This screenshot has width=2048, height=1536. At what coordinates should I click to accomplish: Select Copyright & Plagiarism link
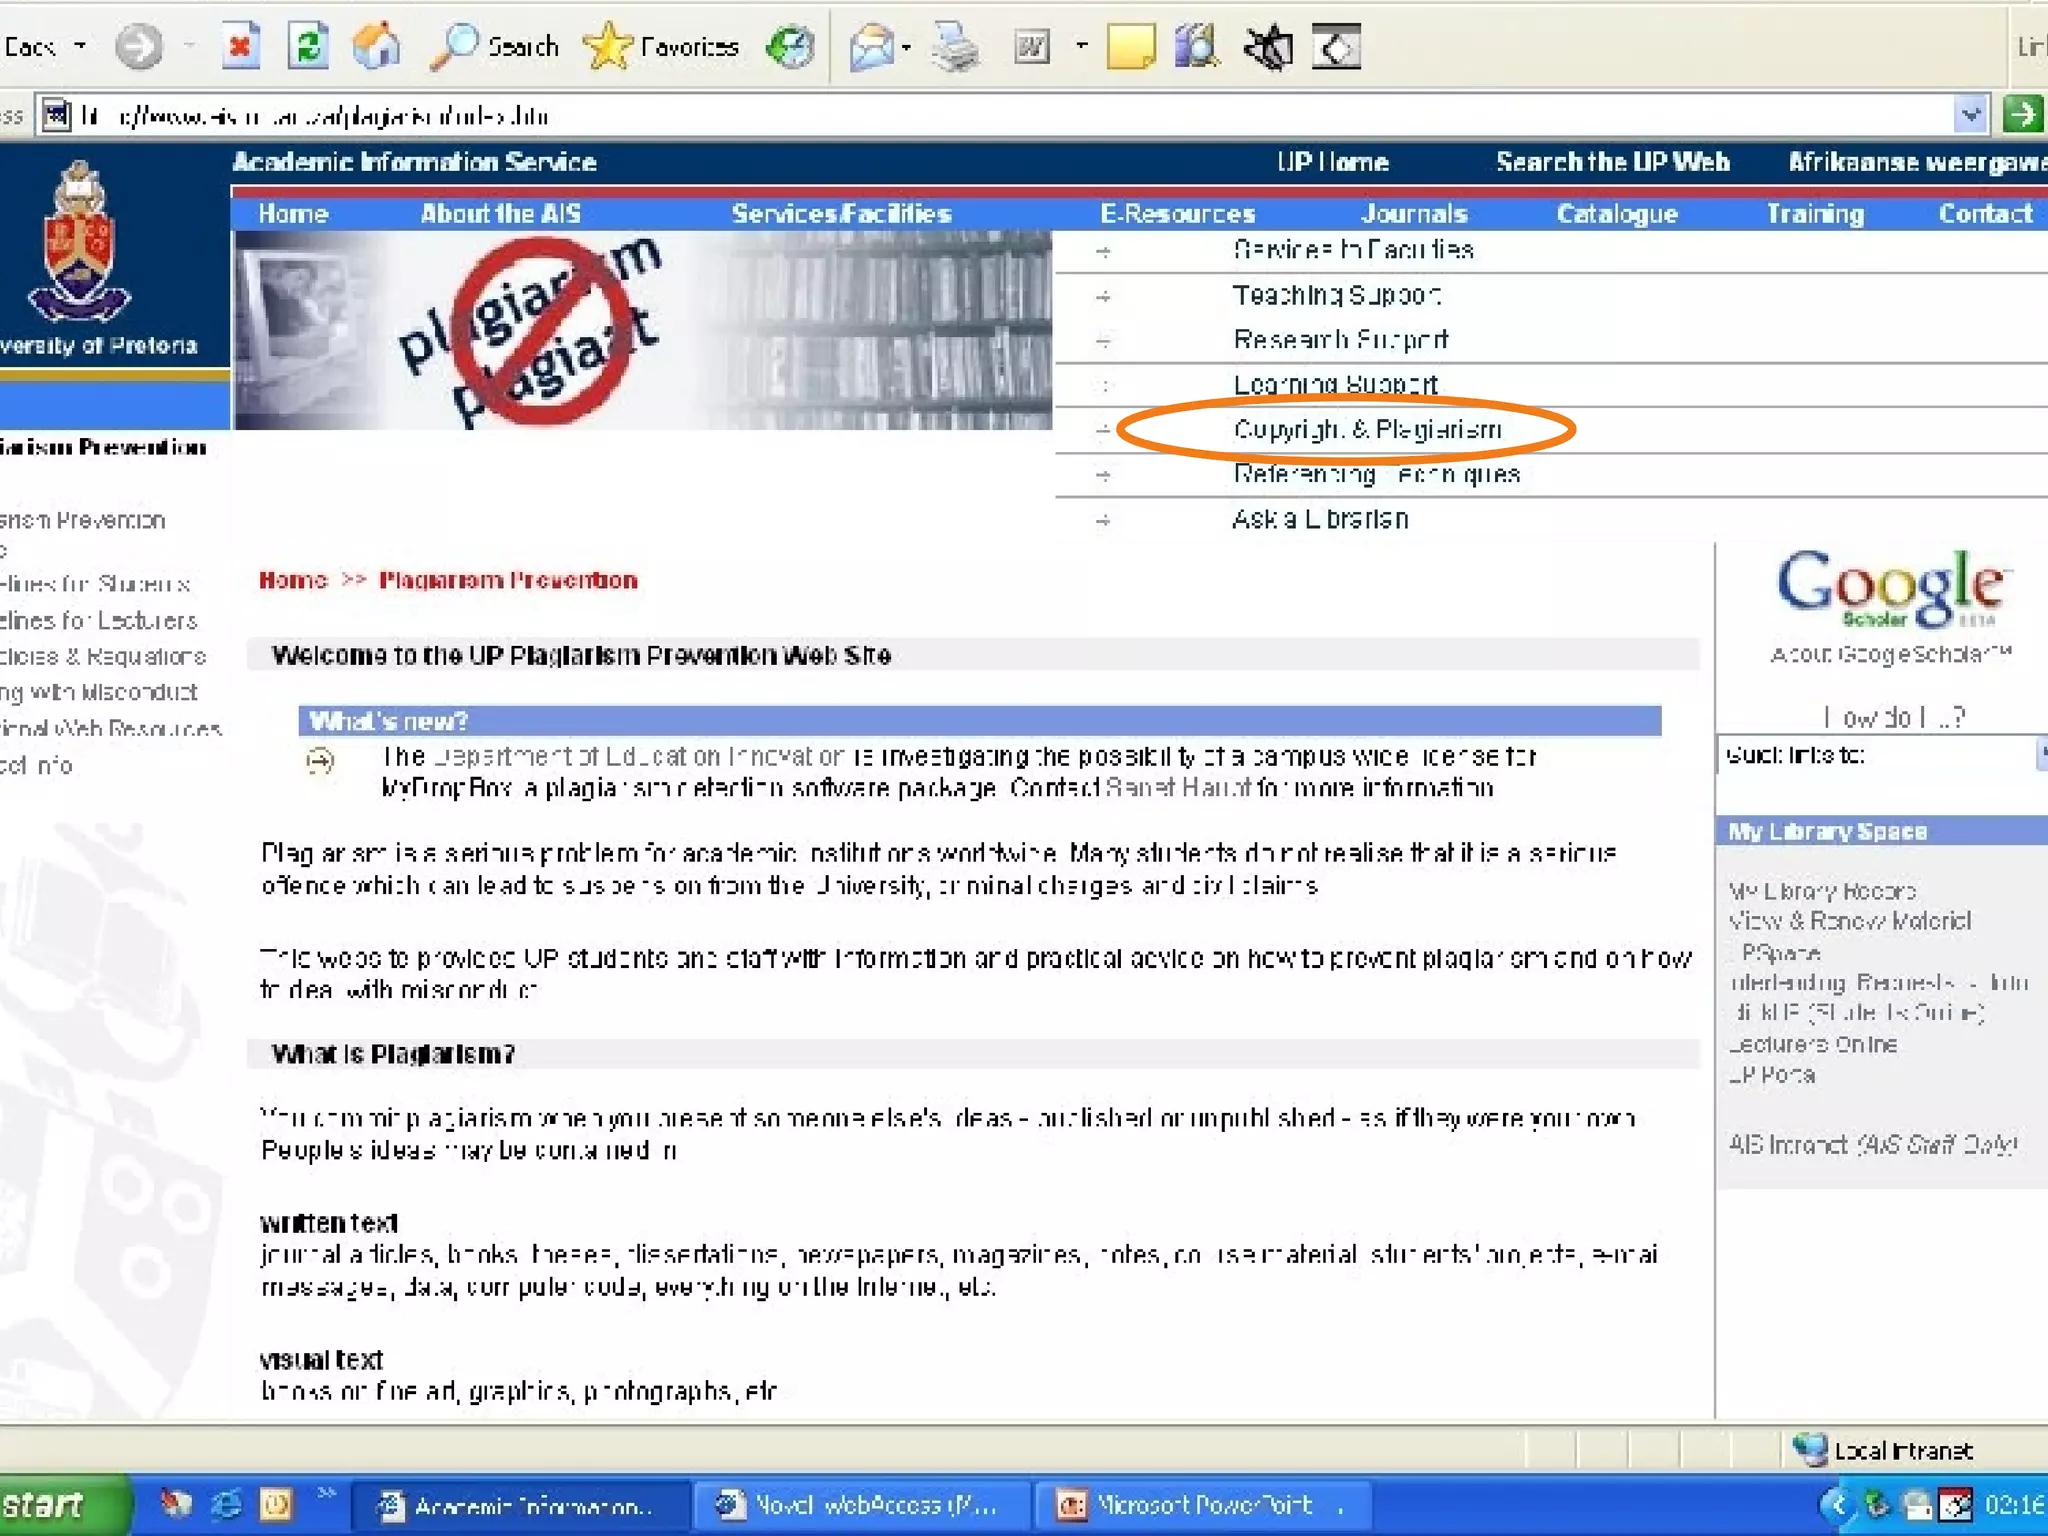click(1366, 430)
